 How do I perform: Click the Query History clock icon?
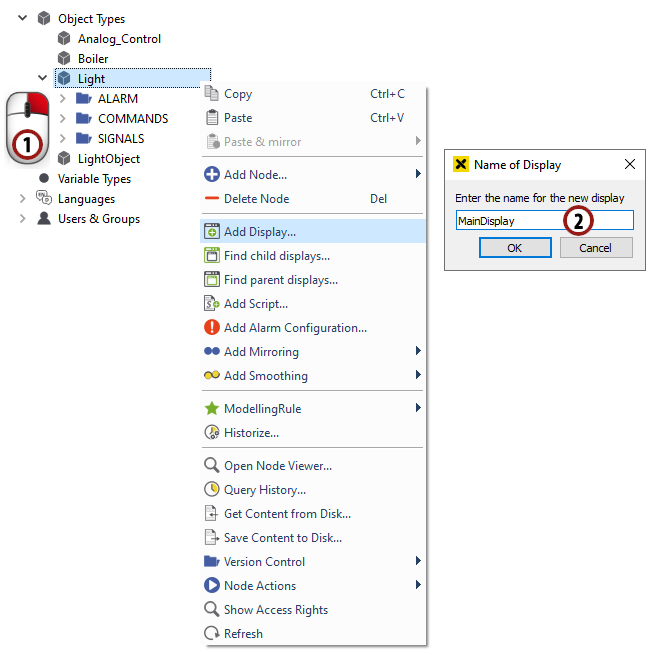point(211,489)
